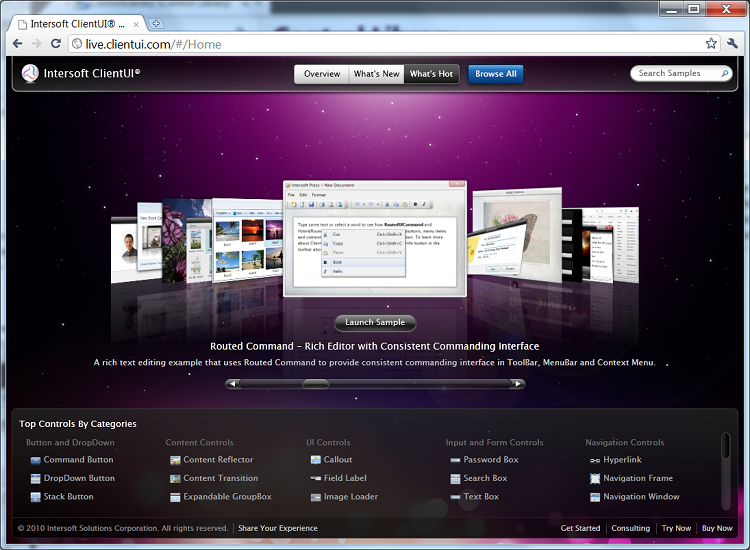Click the Launch Sample button
Viewport: 750px width, 550px height.
tap(375, 322)
